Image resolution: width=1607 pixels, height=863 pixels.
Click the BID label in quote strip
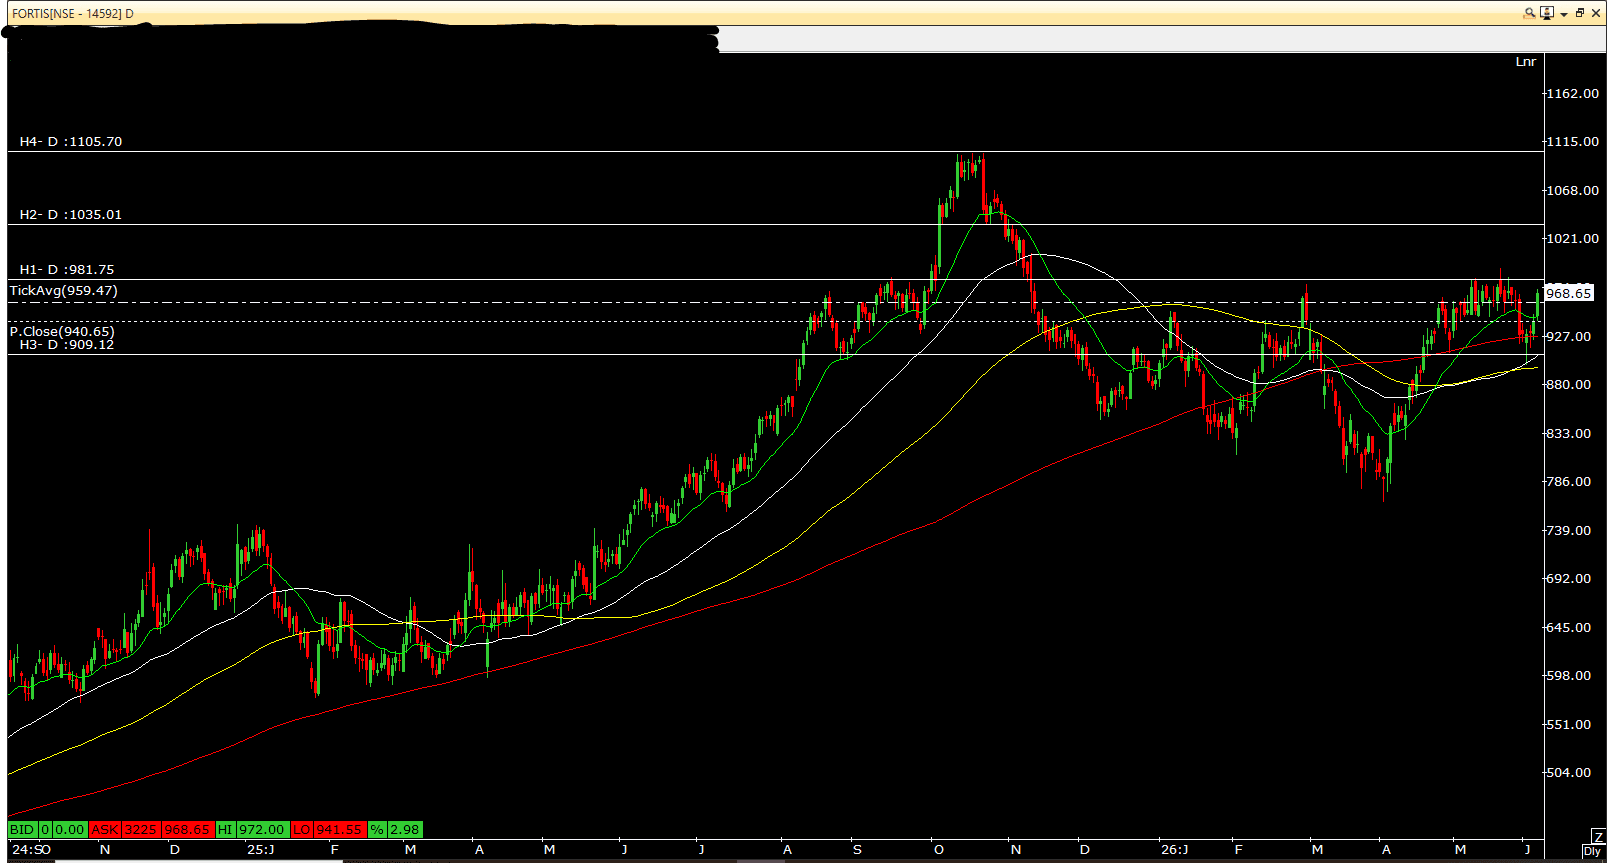22,829
